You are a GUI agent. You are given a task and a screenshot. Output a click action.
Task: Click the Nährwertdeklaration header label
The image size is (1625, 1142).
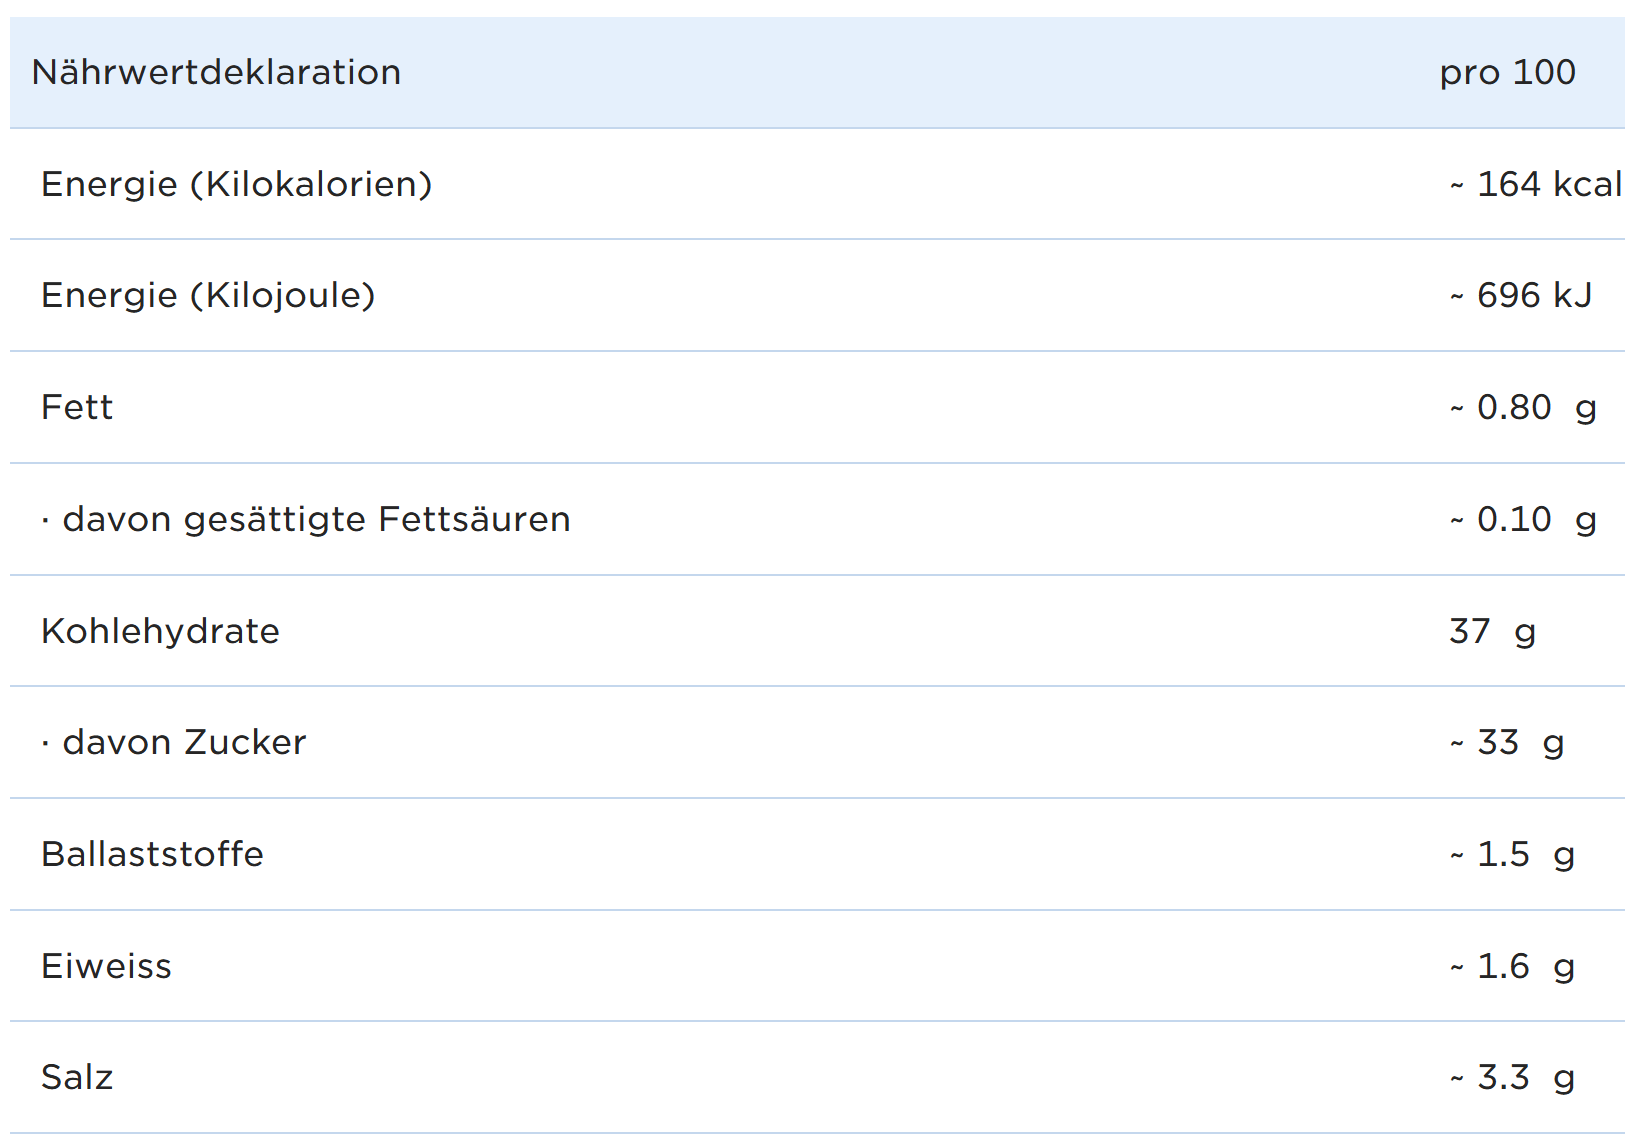click(x=216, y=73)
